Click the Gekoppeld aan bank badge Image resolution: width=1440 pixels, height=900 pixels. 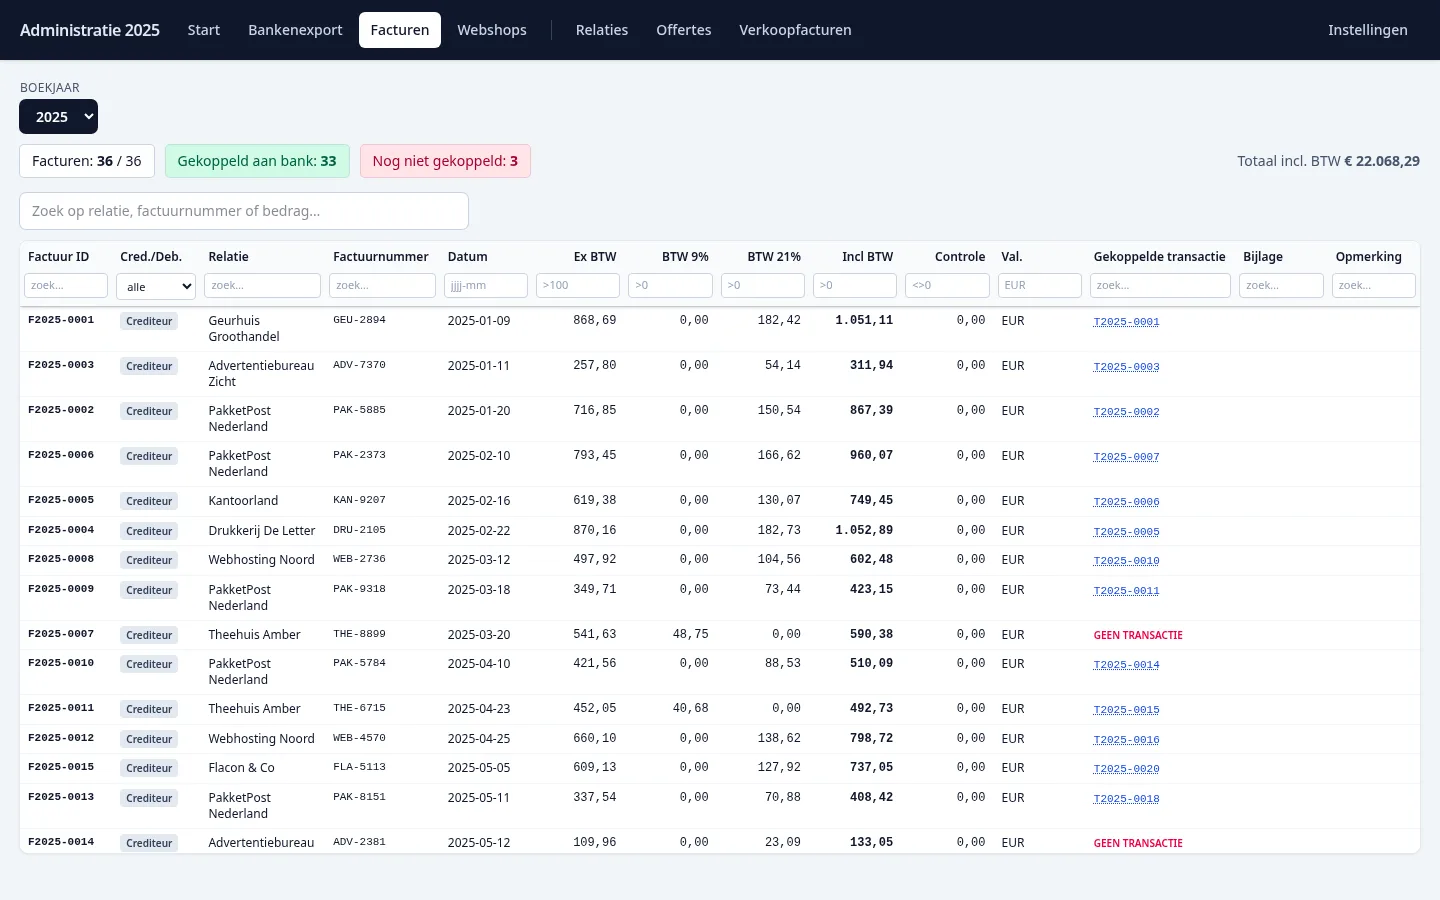click(x=257, y=161)
